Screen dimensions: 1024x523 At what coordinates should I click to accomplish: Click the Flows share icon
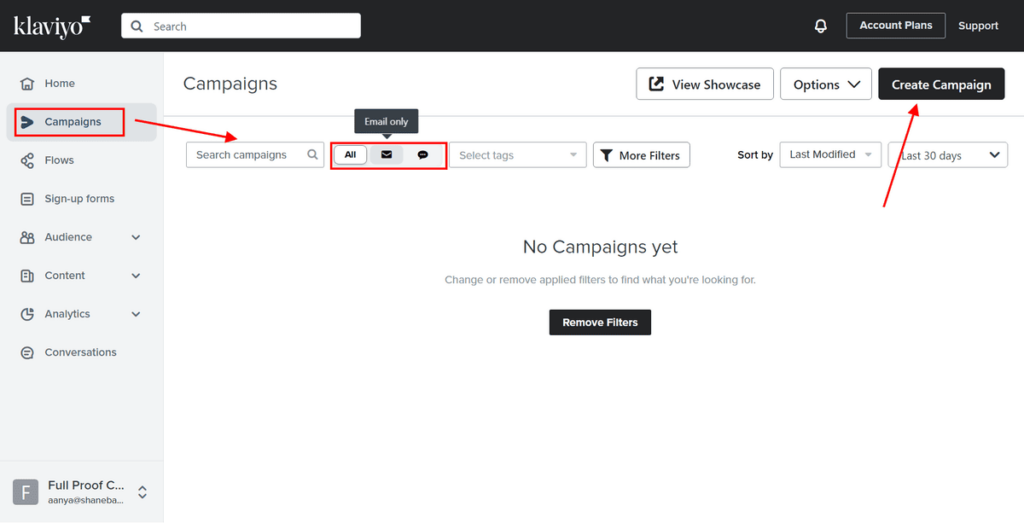pos(27,161)
